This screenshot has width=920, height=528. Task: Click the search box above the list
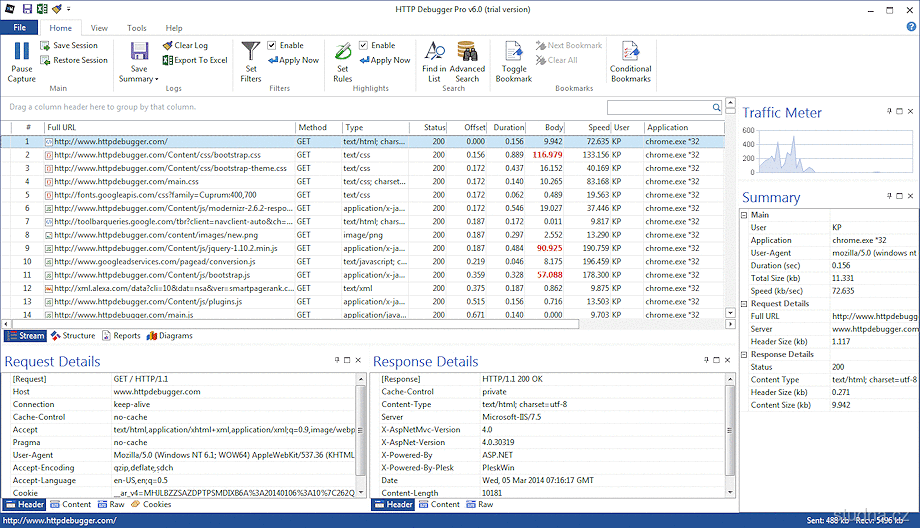click(x=662, y=107)
